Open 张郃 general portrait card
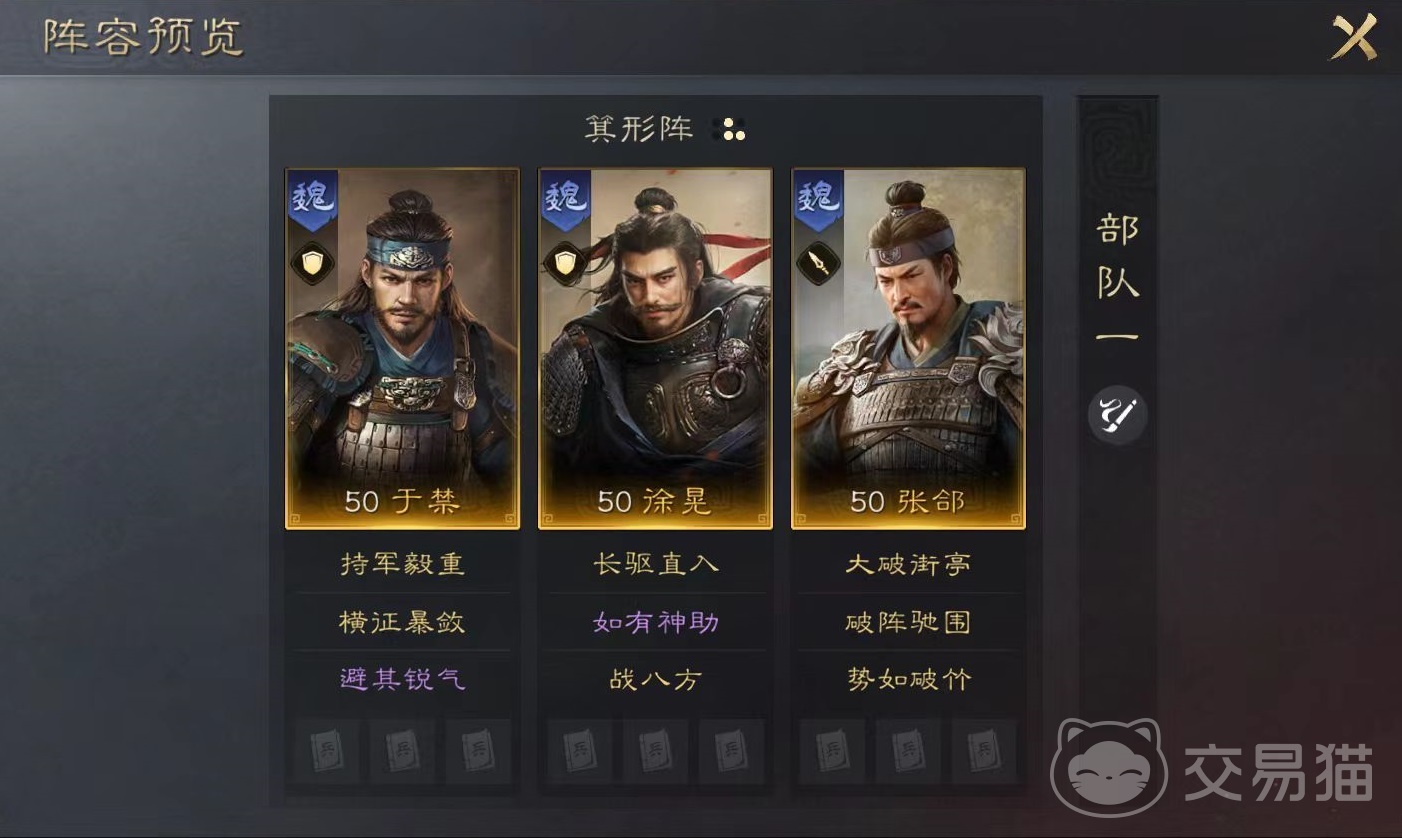 coord(908,348)
